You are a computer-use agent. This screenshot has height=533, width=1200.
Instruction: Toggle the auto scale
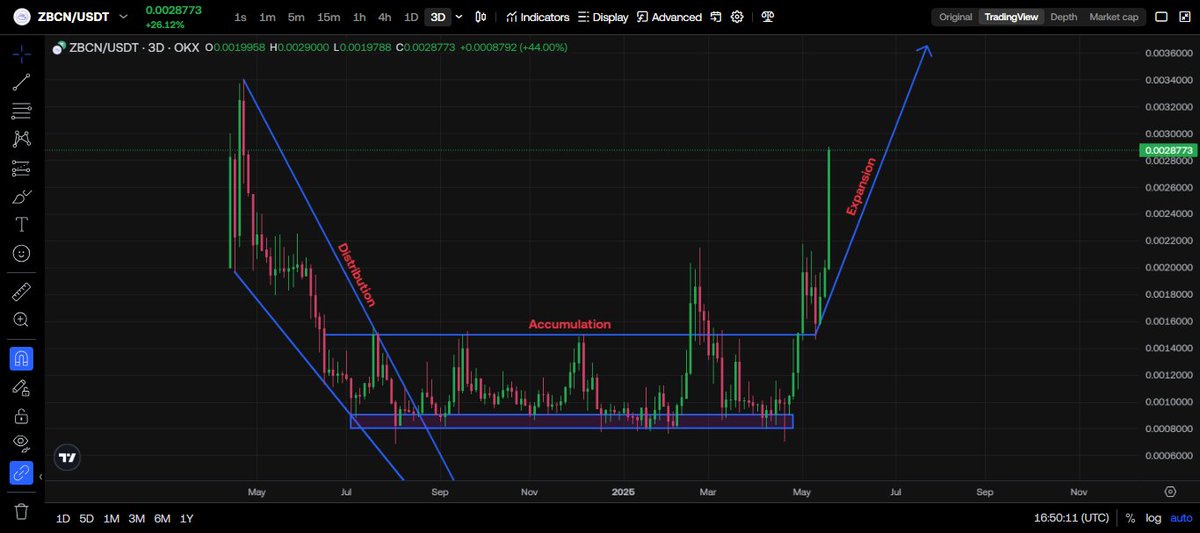pyautogui.click(x=1181, y=518)
